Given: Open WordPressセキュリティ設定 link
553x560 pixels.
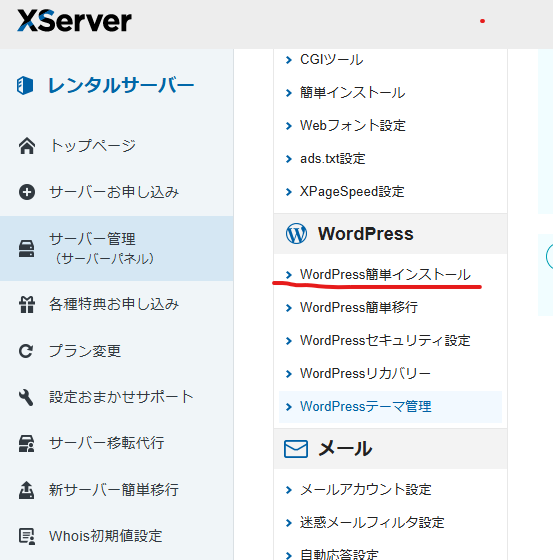Looking at the screenshot, I should click(385, 340).
